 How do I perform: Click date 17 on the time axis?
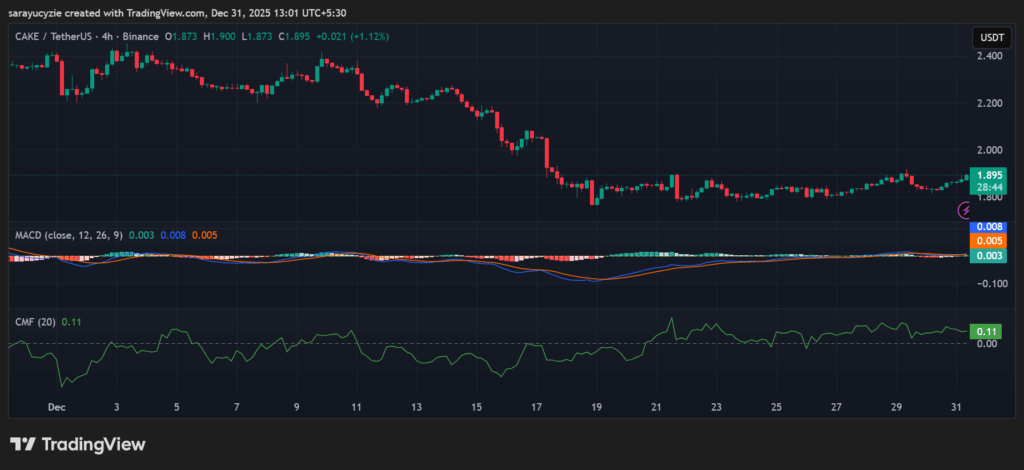coord(536,408)
